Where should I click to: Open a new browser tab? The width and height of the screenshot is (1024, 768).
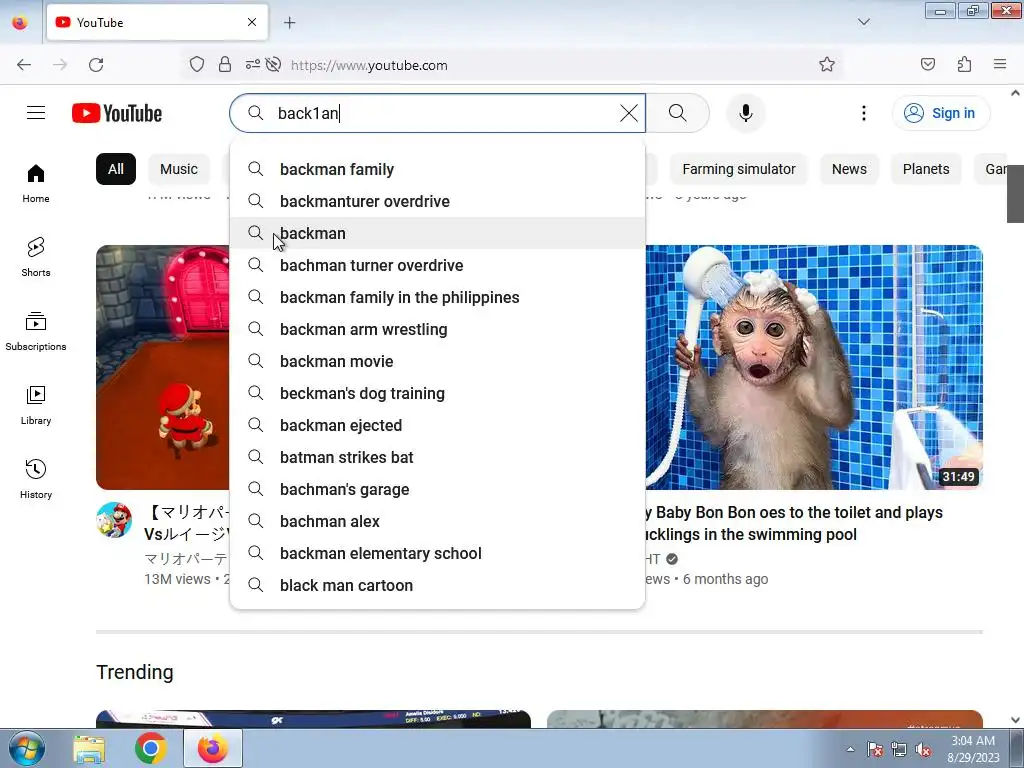point(290,23)
